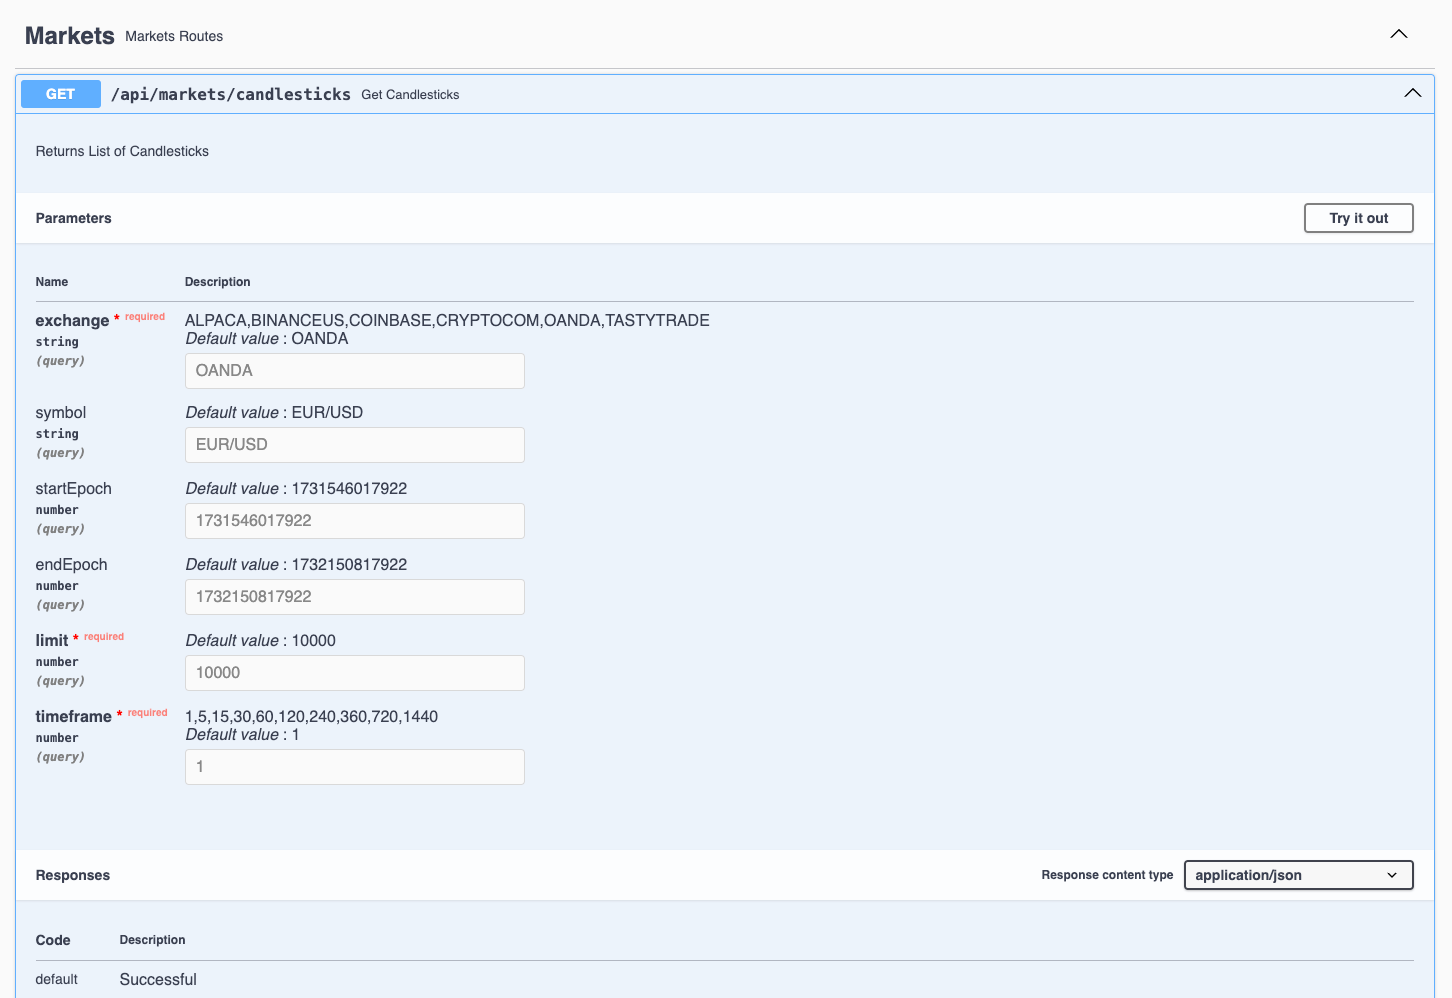Image resolution: width=1452 pixels, height=998 pixels.
Task: Click the Returns List of Candlesticks text
Action: pyautogui.click(x=122, y=151)
